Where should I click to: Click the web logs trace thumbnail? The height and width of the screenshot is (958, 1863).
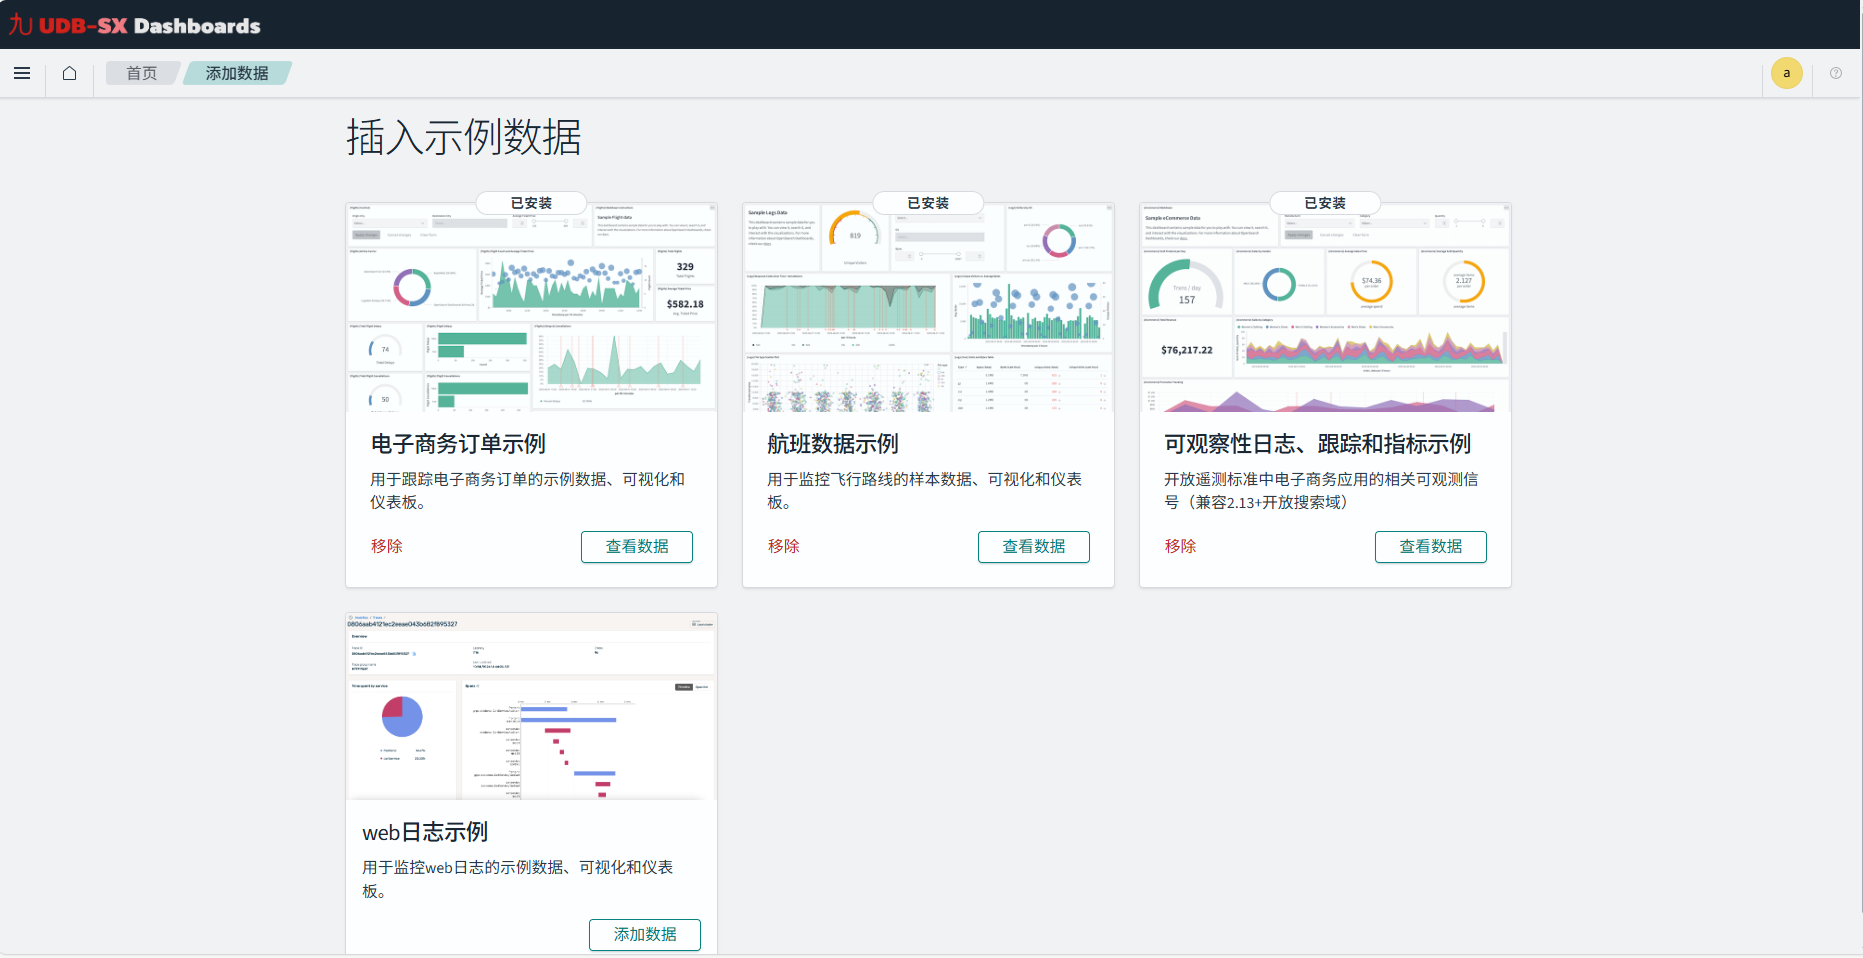click(531, 708)
